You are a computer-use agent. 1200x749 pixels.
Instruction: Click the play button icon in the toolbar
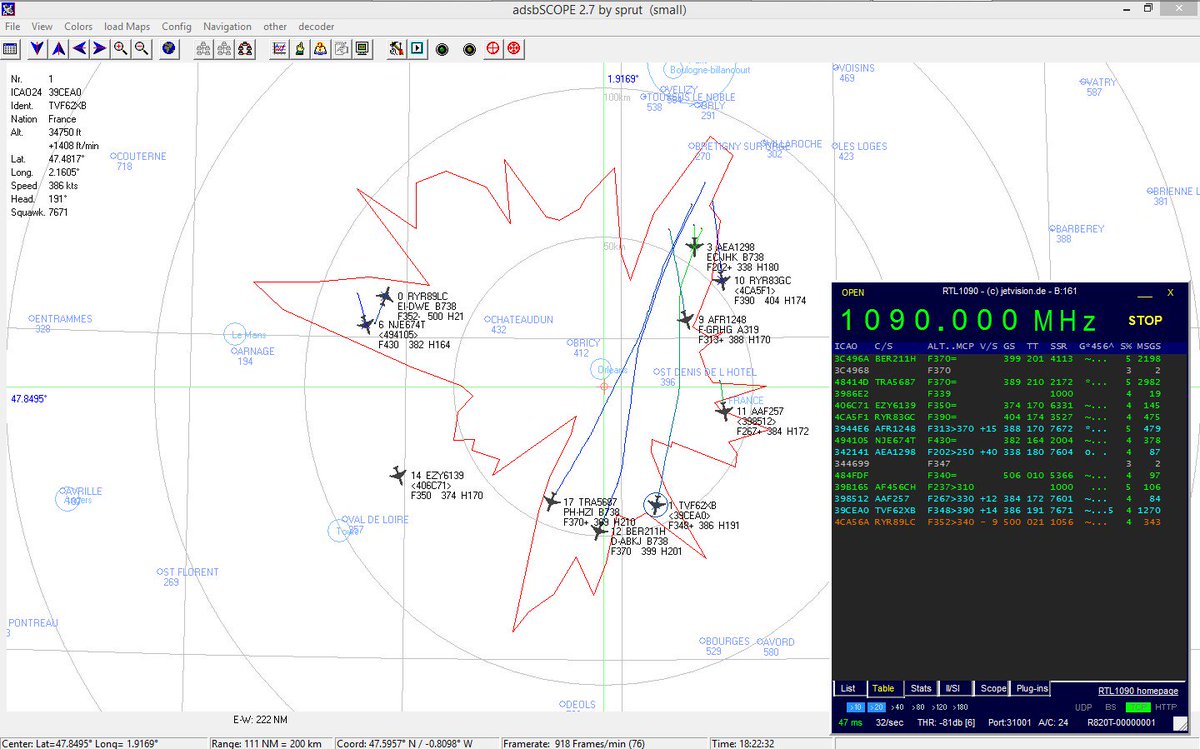click(x=417, y=47)
